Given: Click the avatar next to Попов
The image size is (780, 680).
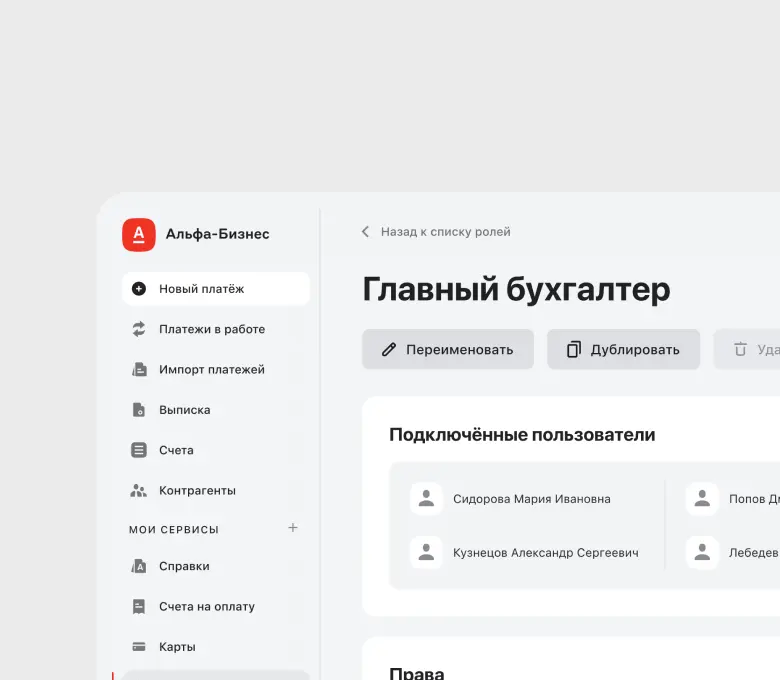Looking at the screenshot, I should click(702, 498).
